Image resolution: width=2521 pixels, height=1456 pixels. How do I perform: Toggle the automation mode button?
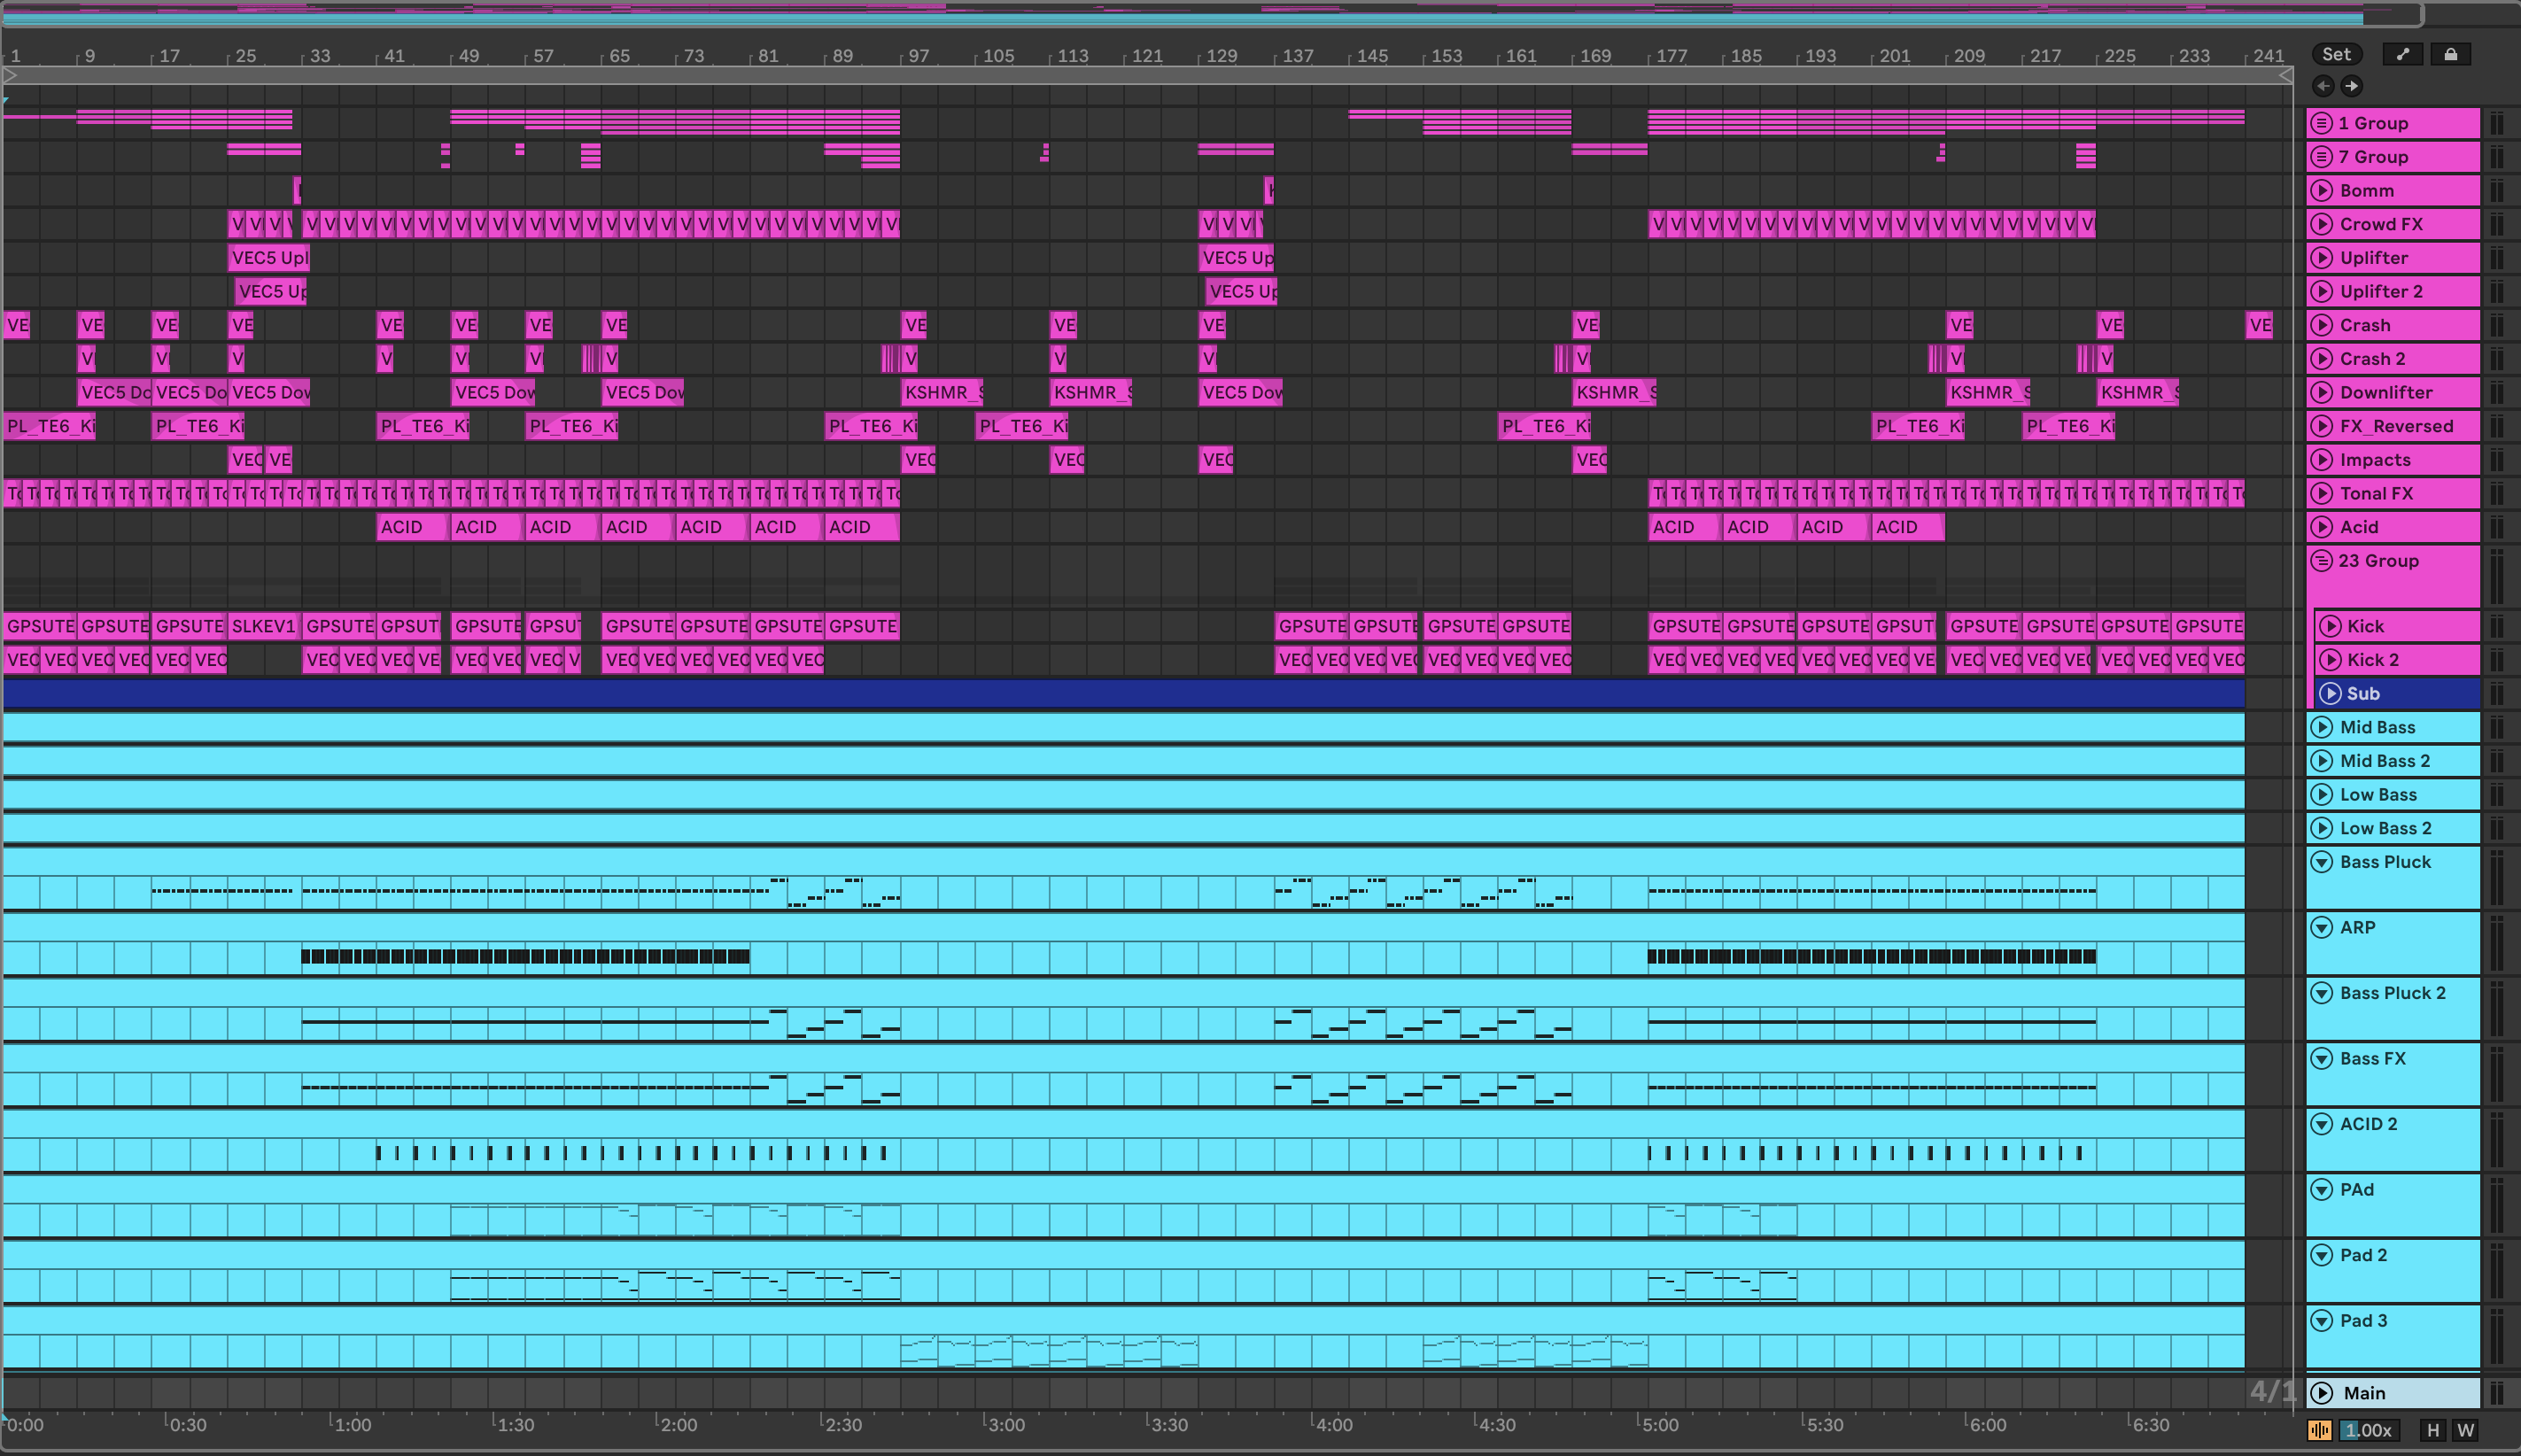point(2402,54)
